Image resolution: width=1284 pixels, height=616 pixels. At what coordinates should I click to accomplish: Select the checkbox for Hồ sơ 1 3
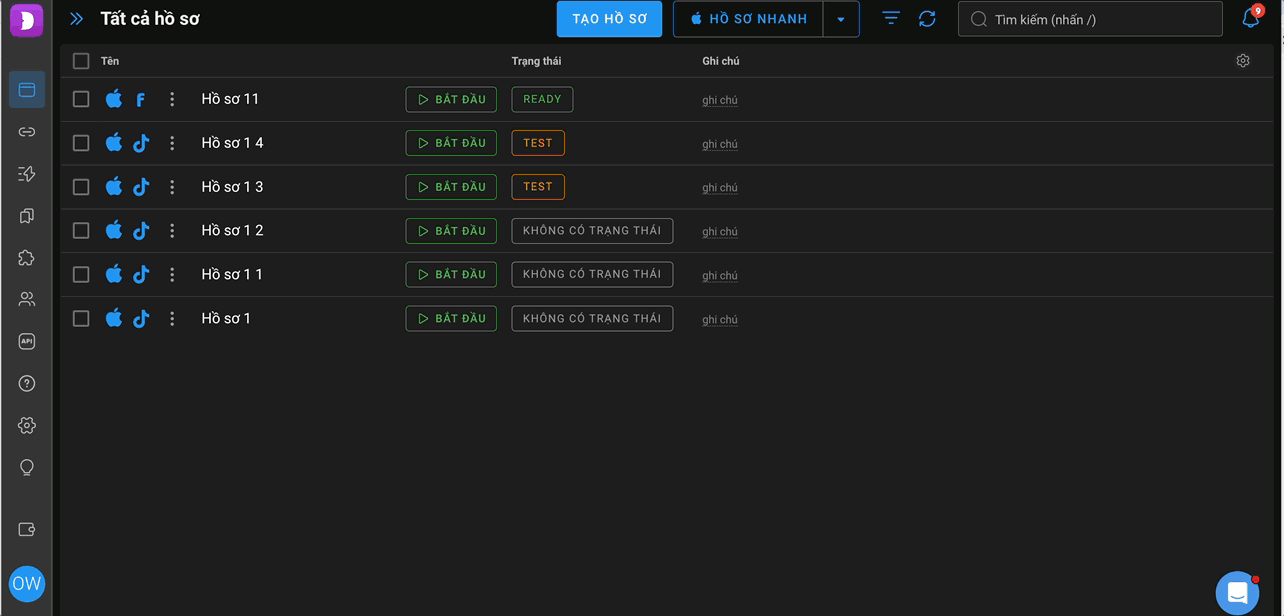pos(81,187)
